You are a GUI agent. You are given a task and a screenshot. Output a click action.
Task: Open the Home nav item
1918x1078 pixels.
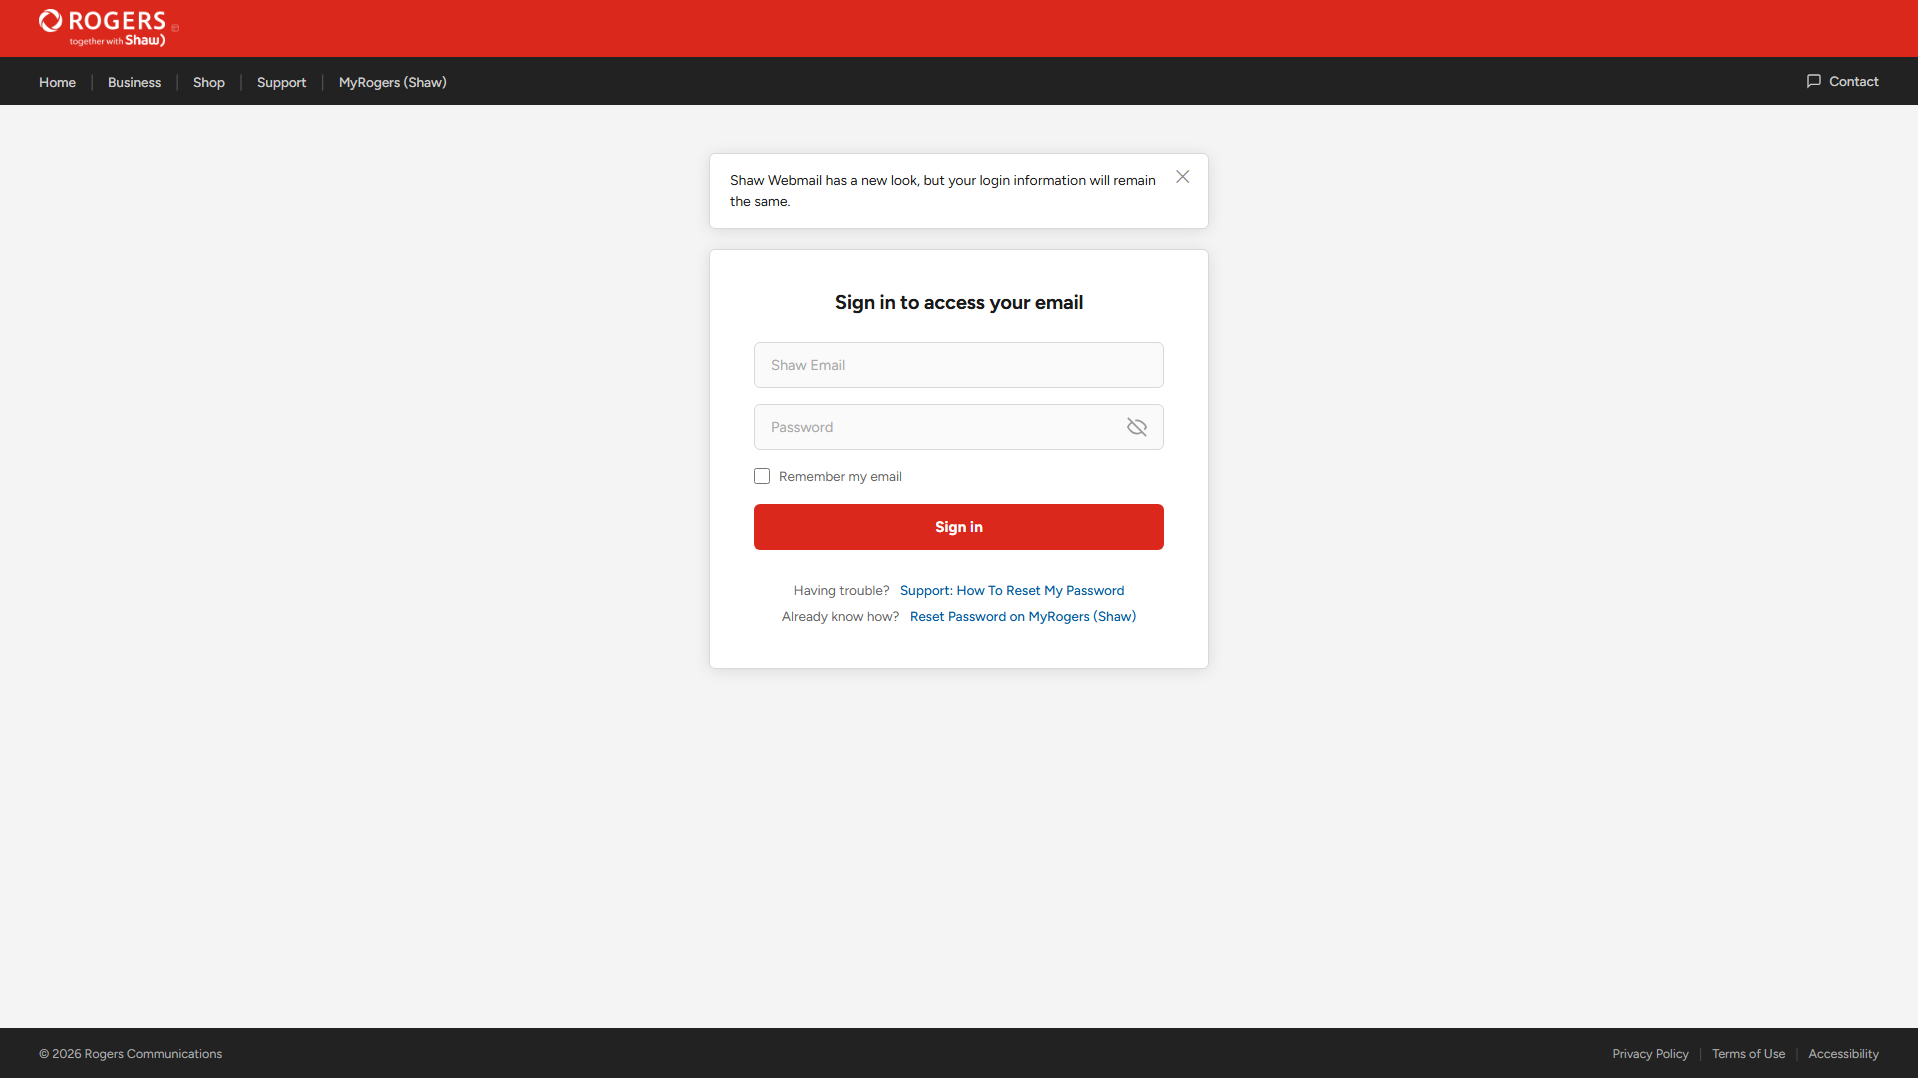click(x=57, y=82)
